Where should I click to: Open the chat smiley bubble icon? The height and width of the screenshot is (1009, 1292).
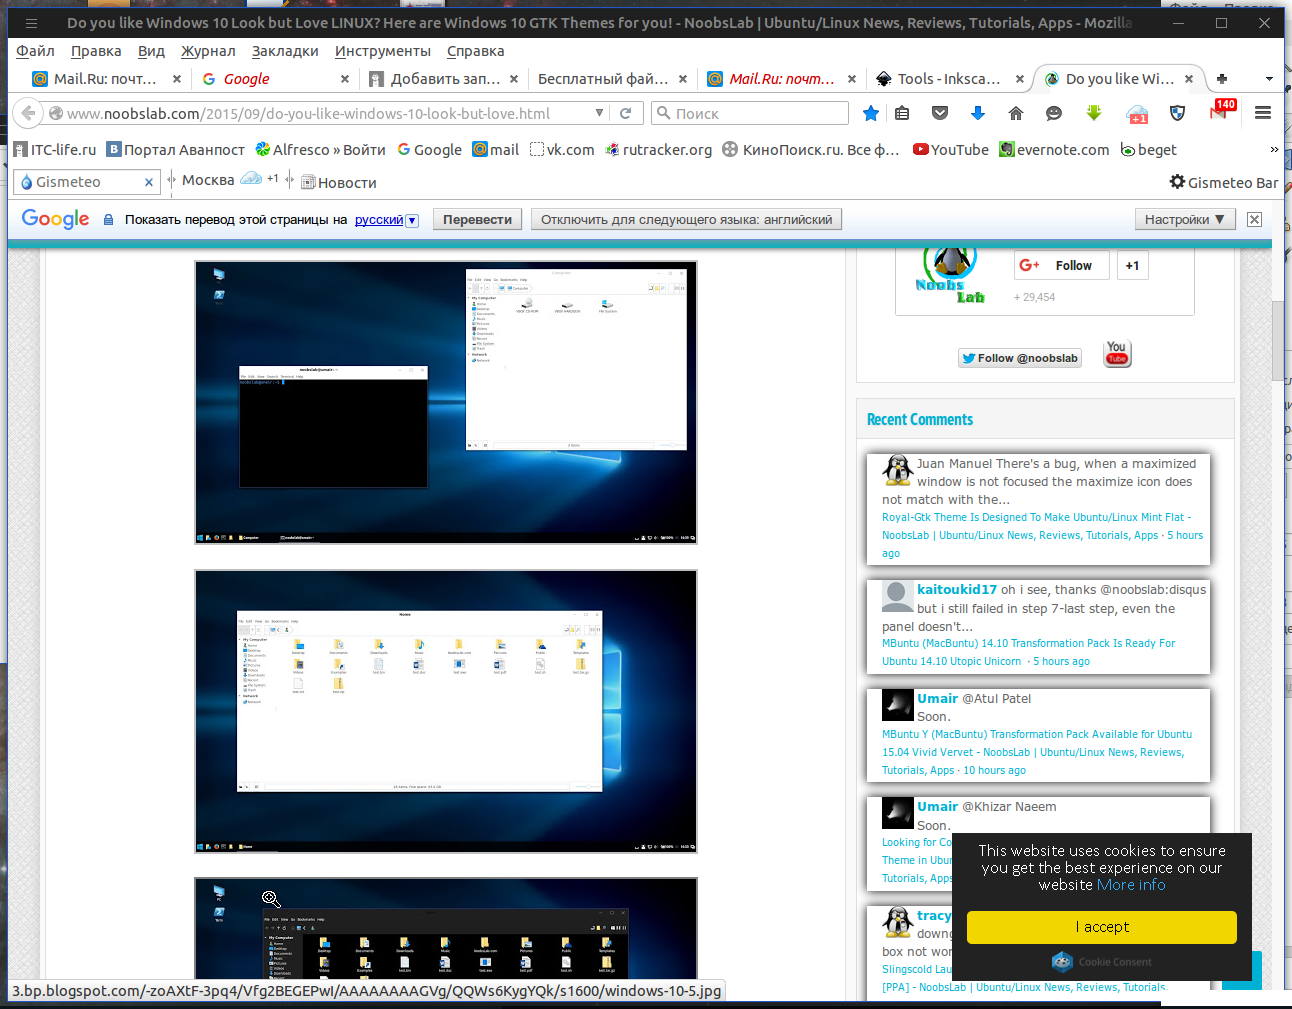tap(1054, 113)
